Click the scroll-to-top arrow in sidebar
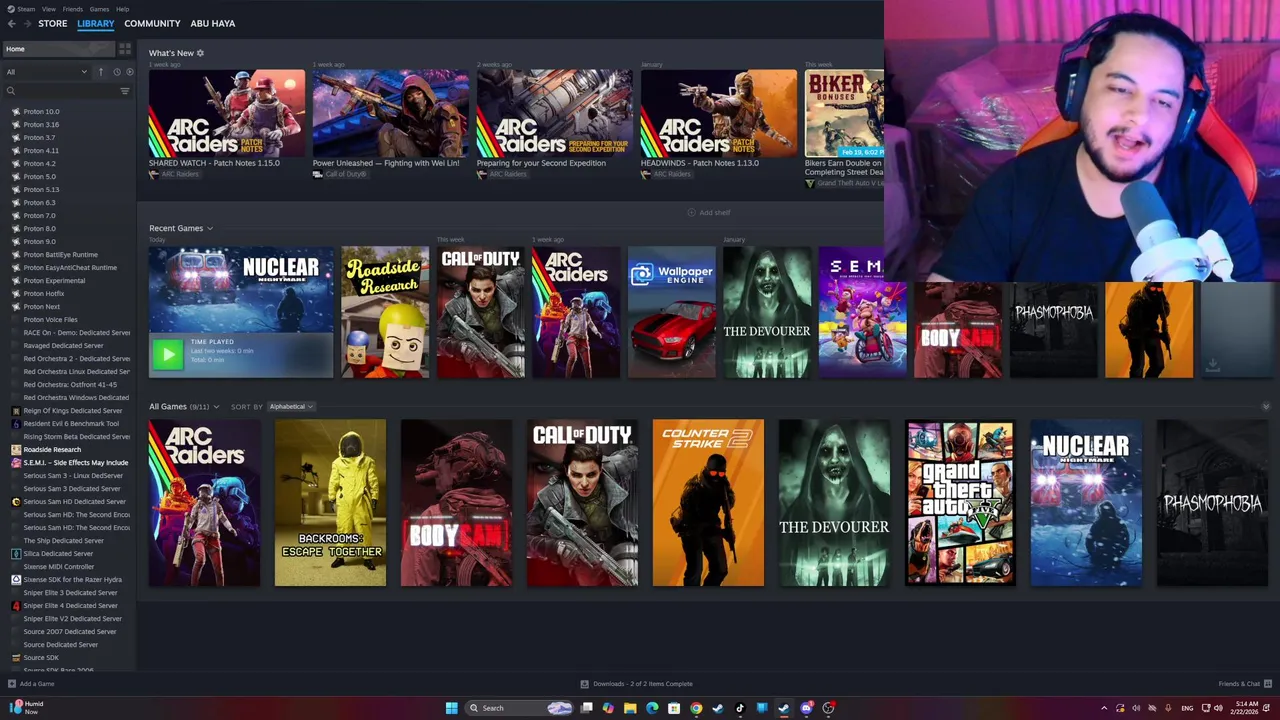This screenshot has width=1280, height=720. (100, 72)
